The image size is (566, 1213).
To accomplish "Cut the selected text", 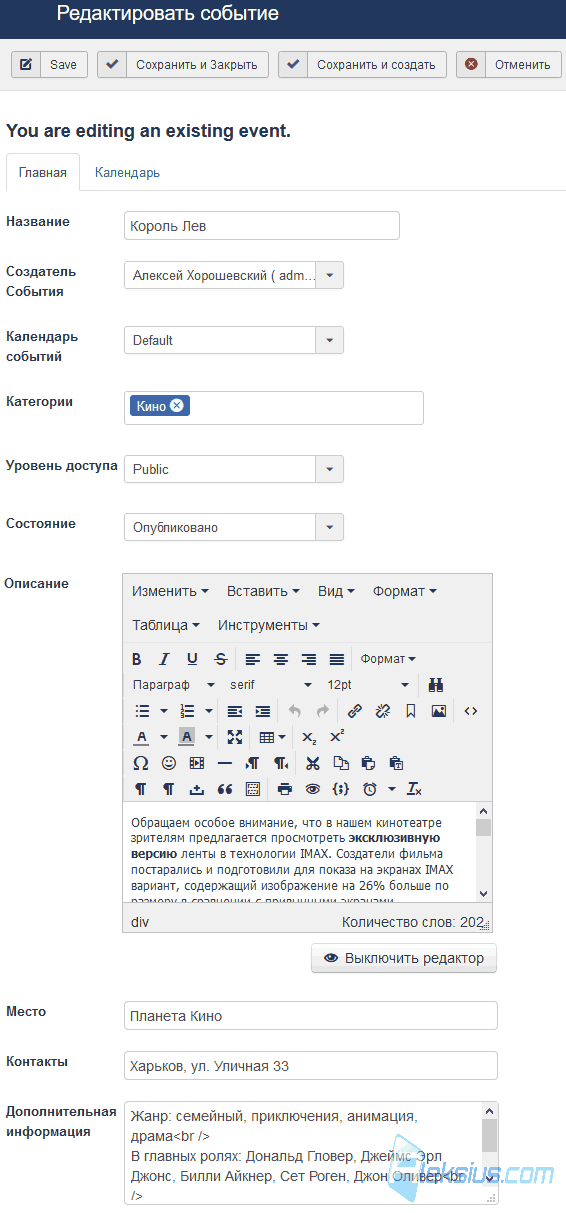I will tap(313, 763).
